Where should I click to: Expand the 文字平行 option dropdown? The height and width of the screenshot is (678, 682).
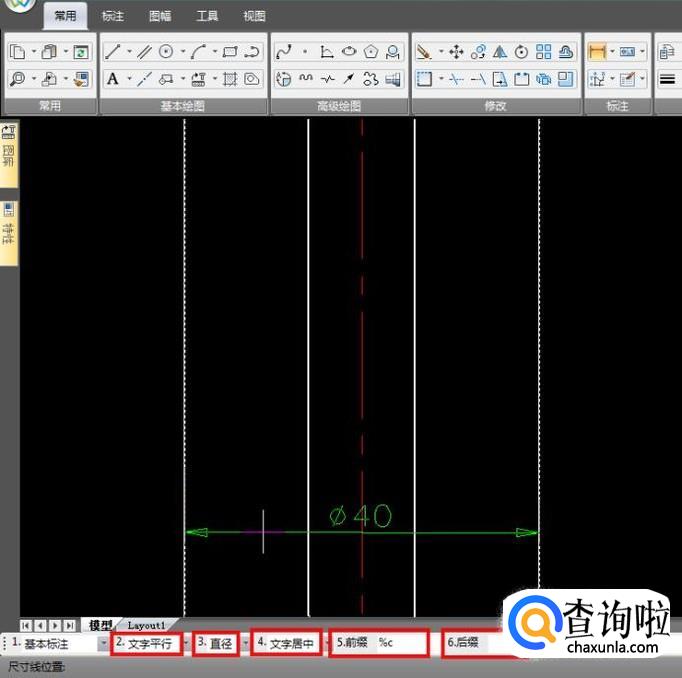[186, 644]
